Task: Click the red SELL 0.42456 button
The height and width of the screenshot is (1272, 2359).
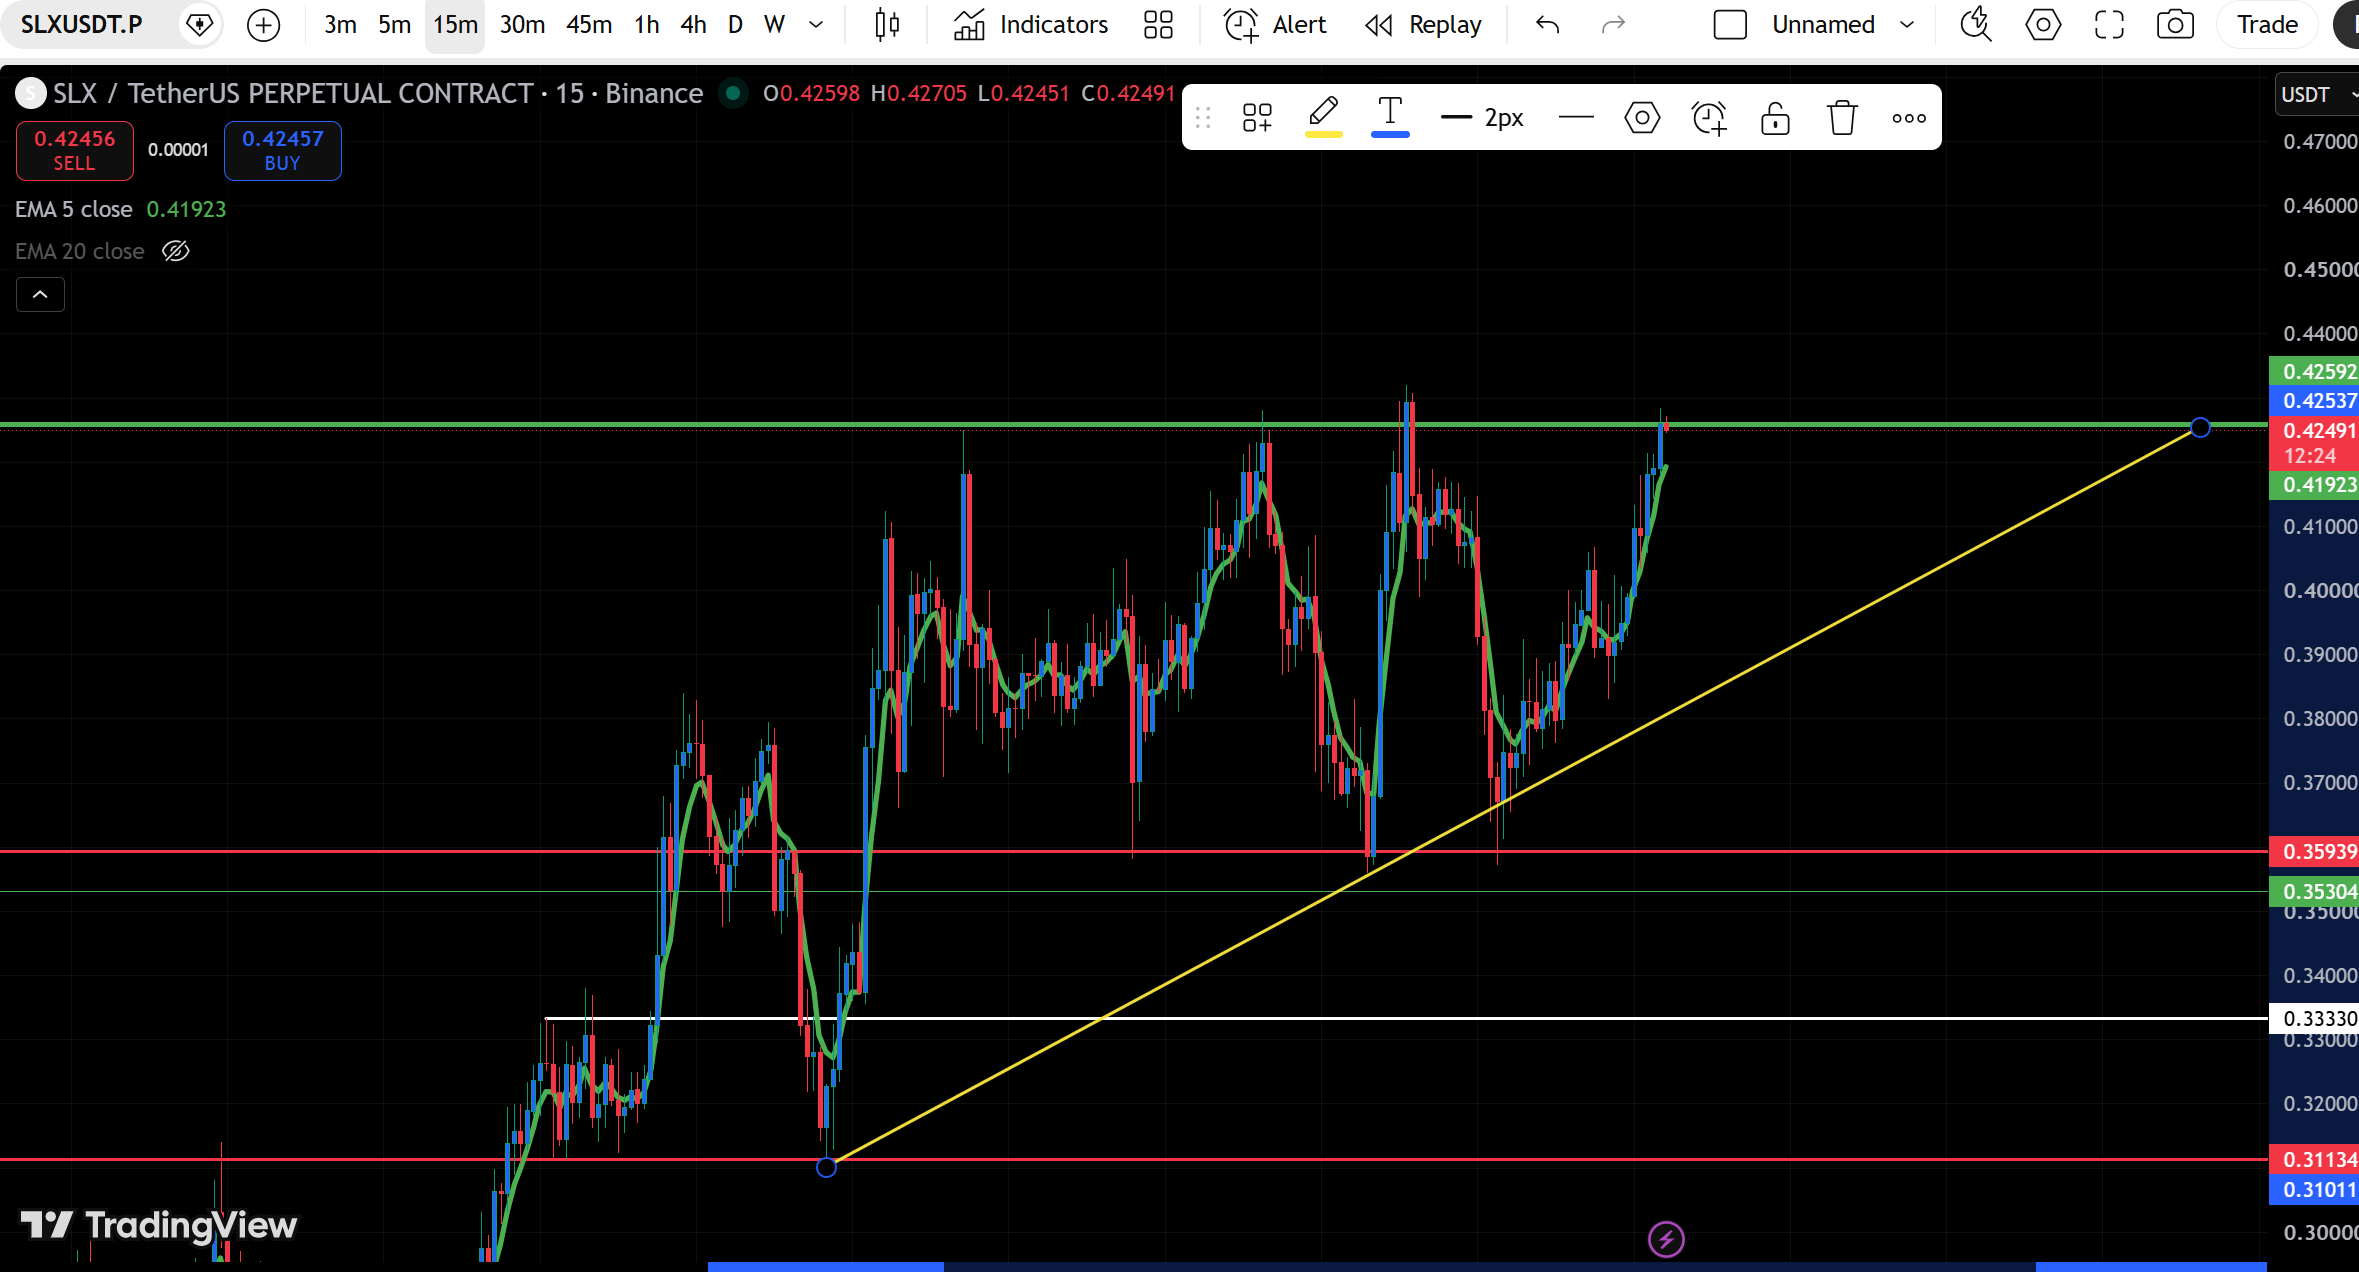Action: tap(75, 151)
